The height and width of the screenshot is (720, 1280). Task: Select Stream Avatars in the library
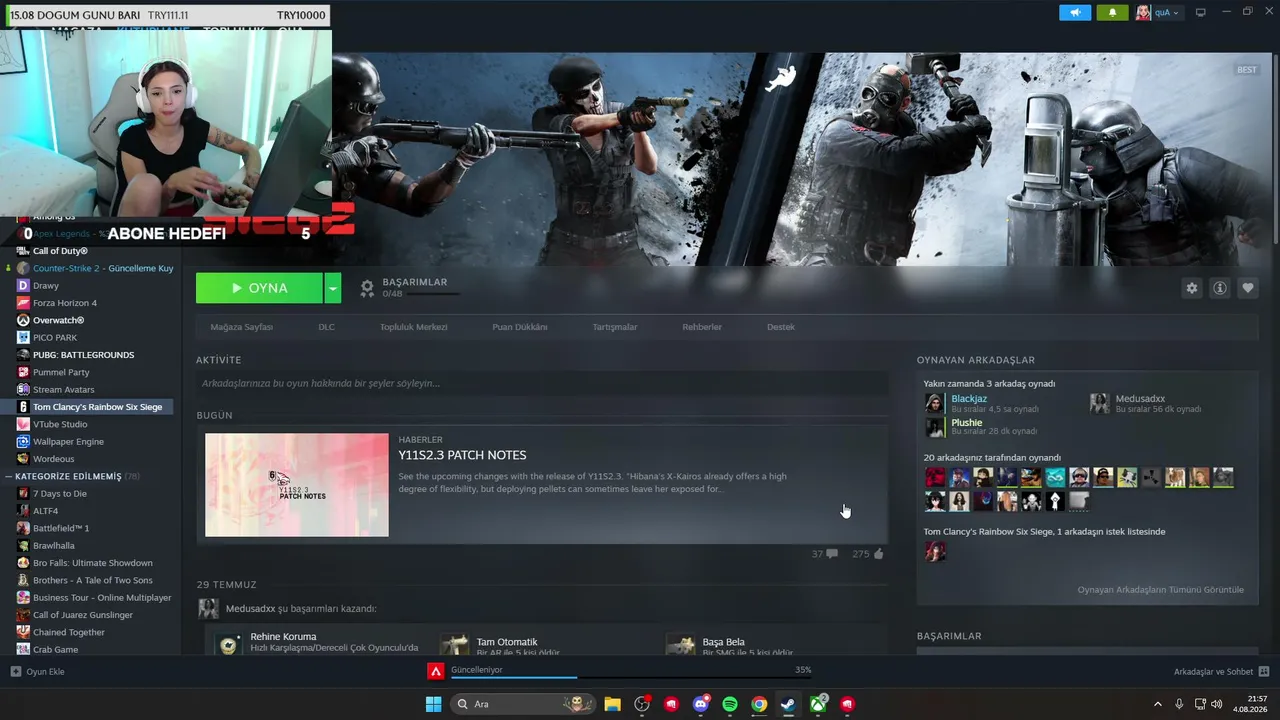coord(63,390)
